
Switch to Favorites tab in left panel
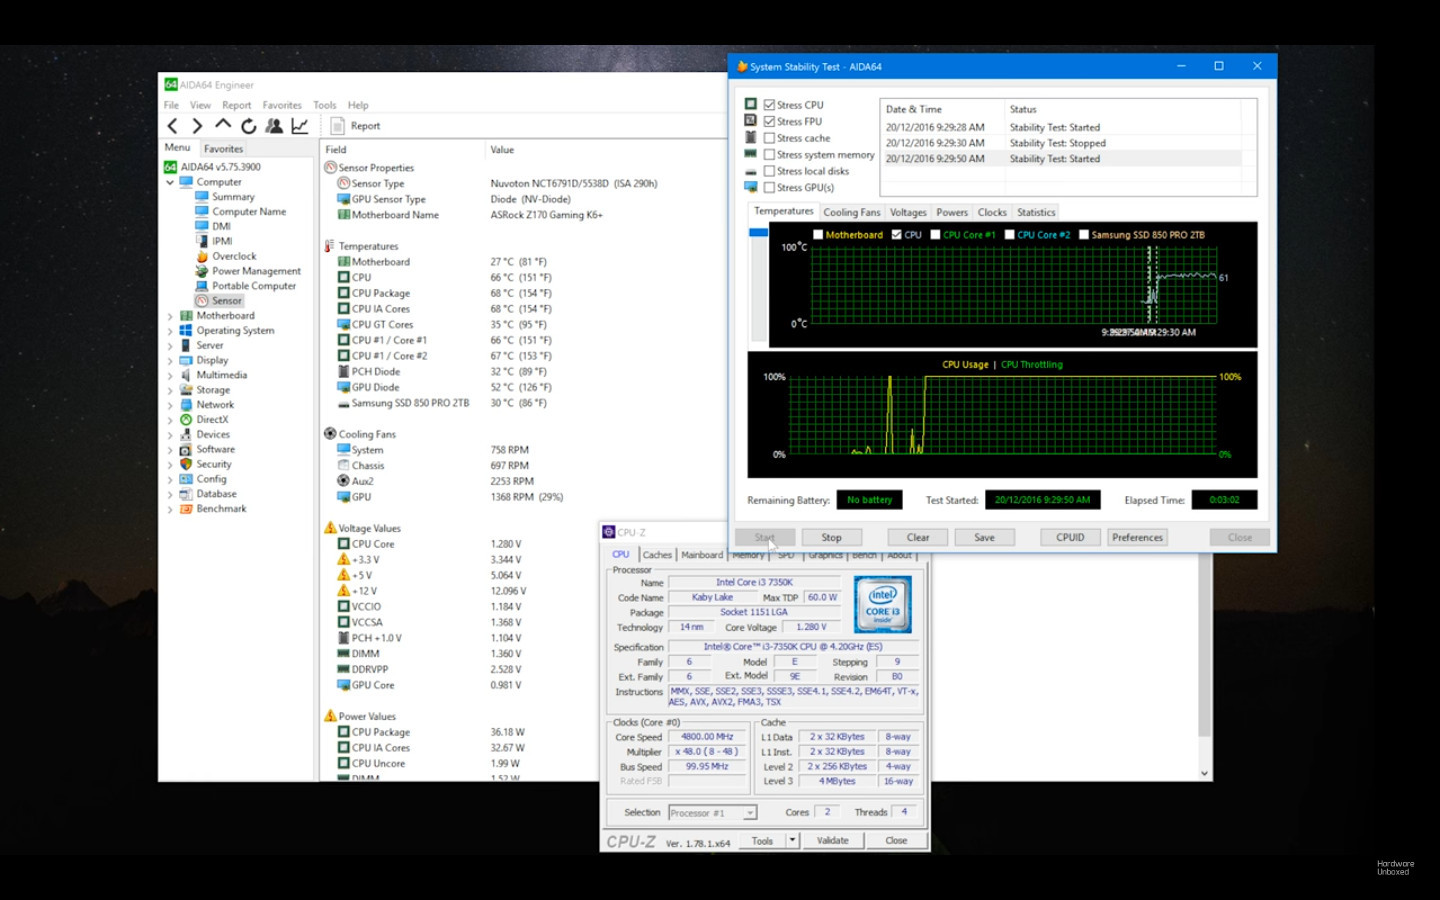coord(223,149)
